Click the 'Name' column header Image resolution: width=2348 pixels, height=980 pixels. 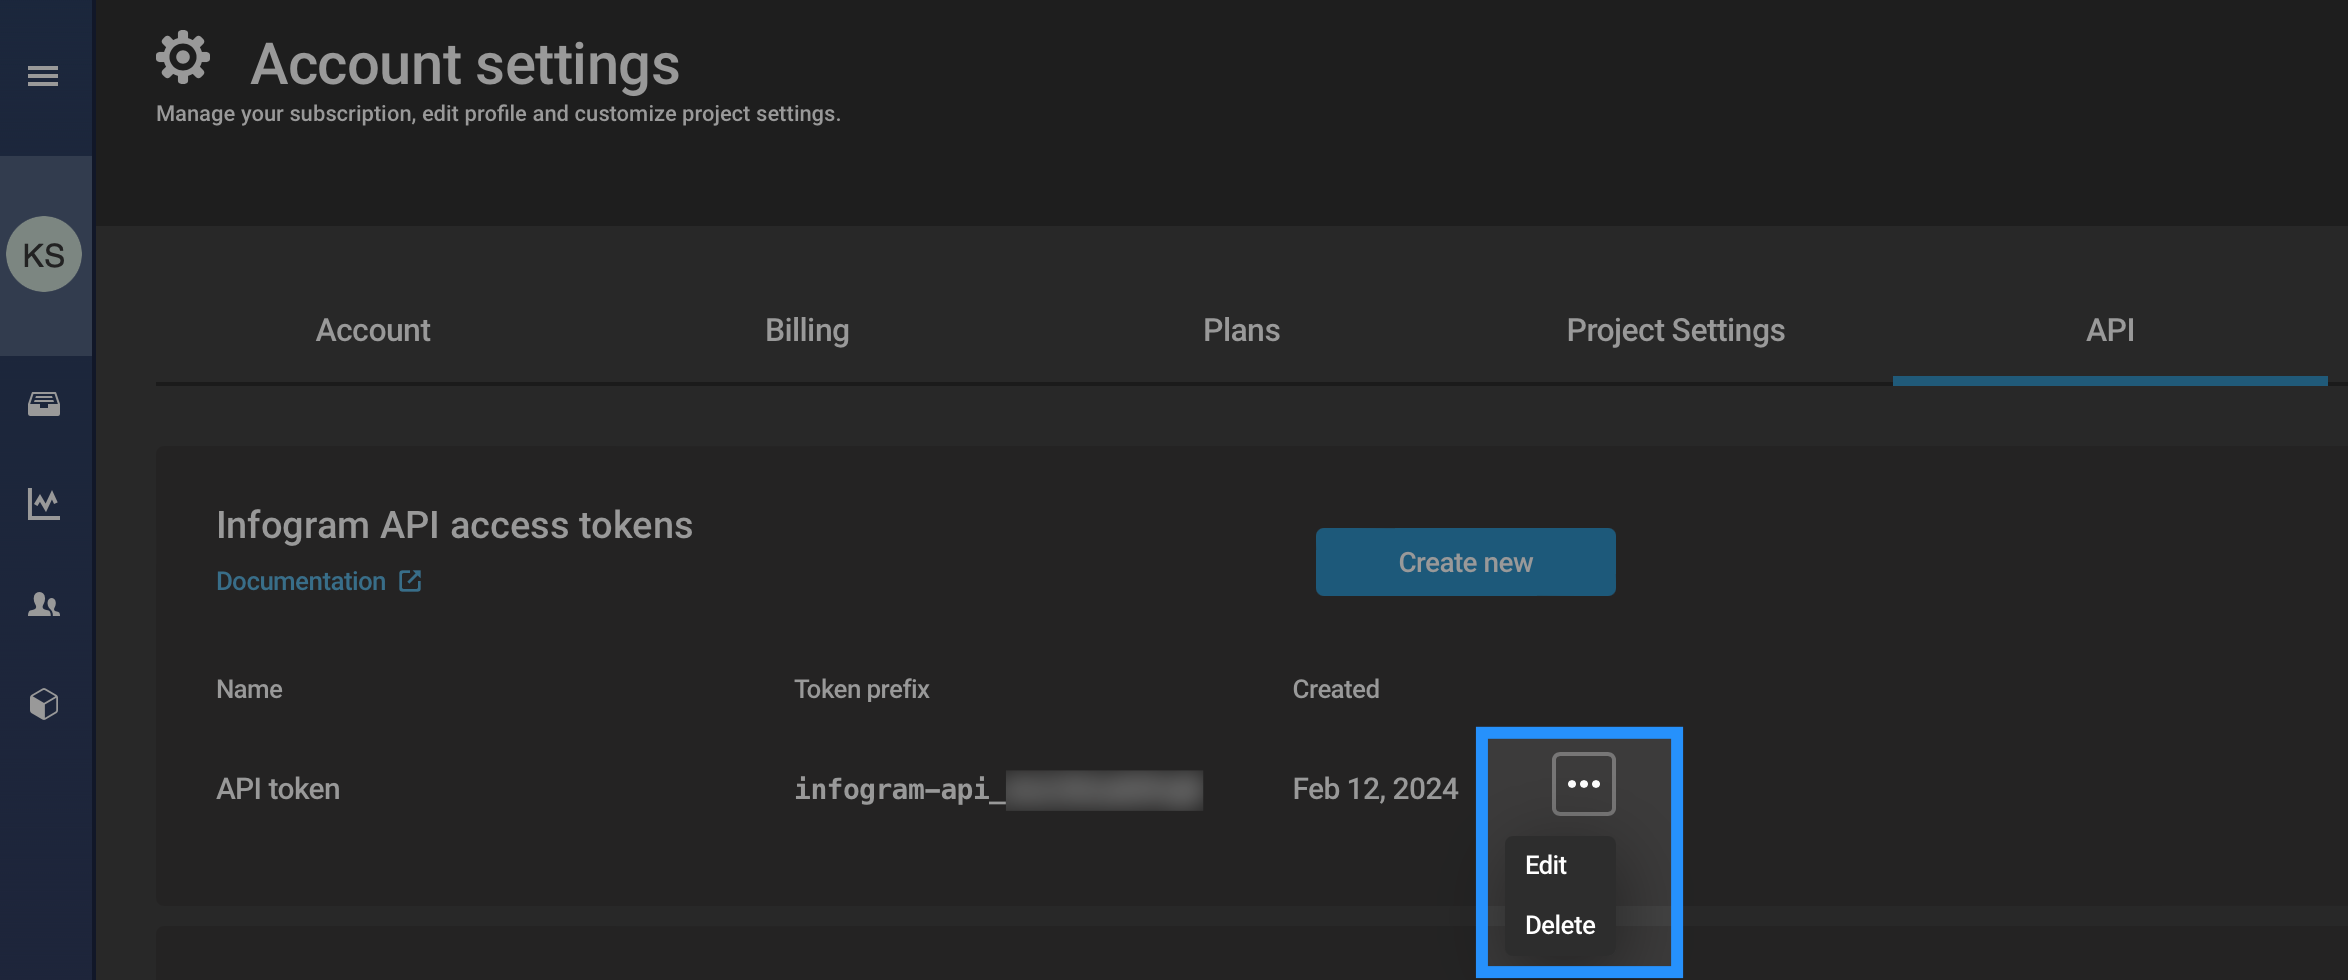click(249, 689)
